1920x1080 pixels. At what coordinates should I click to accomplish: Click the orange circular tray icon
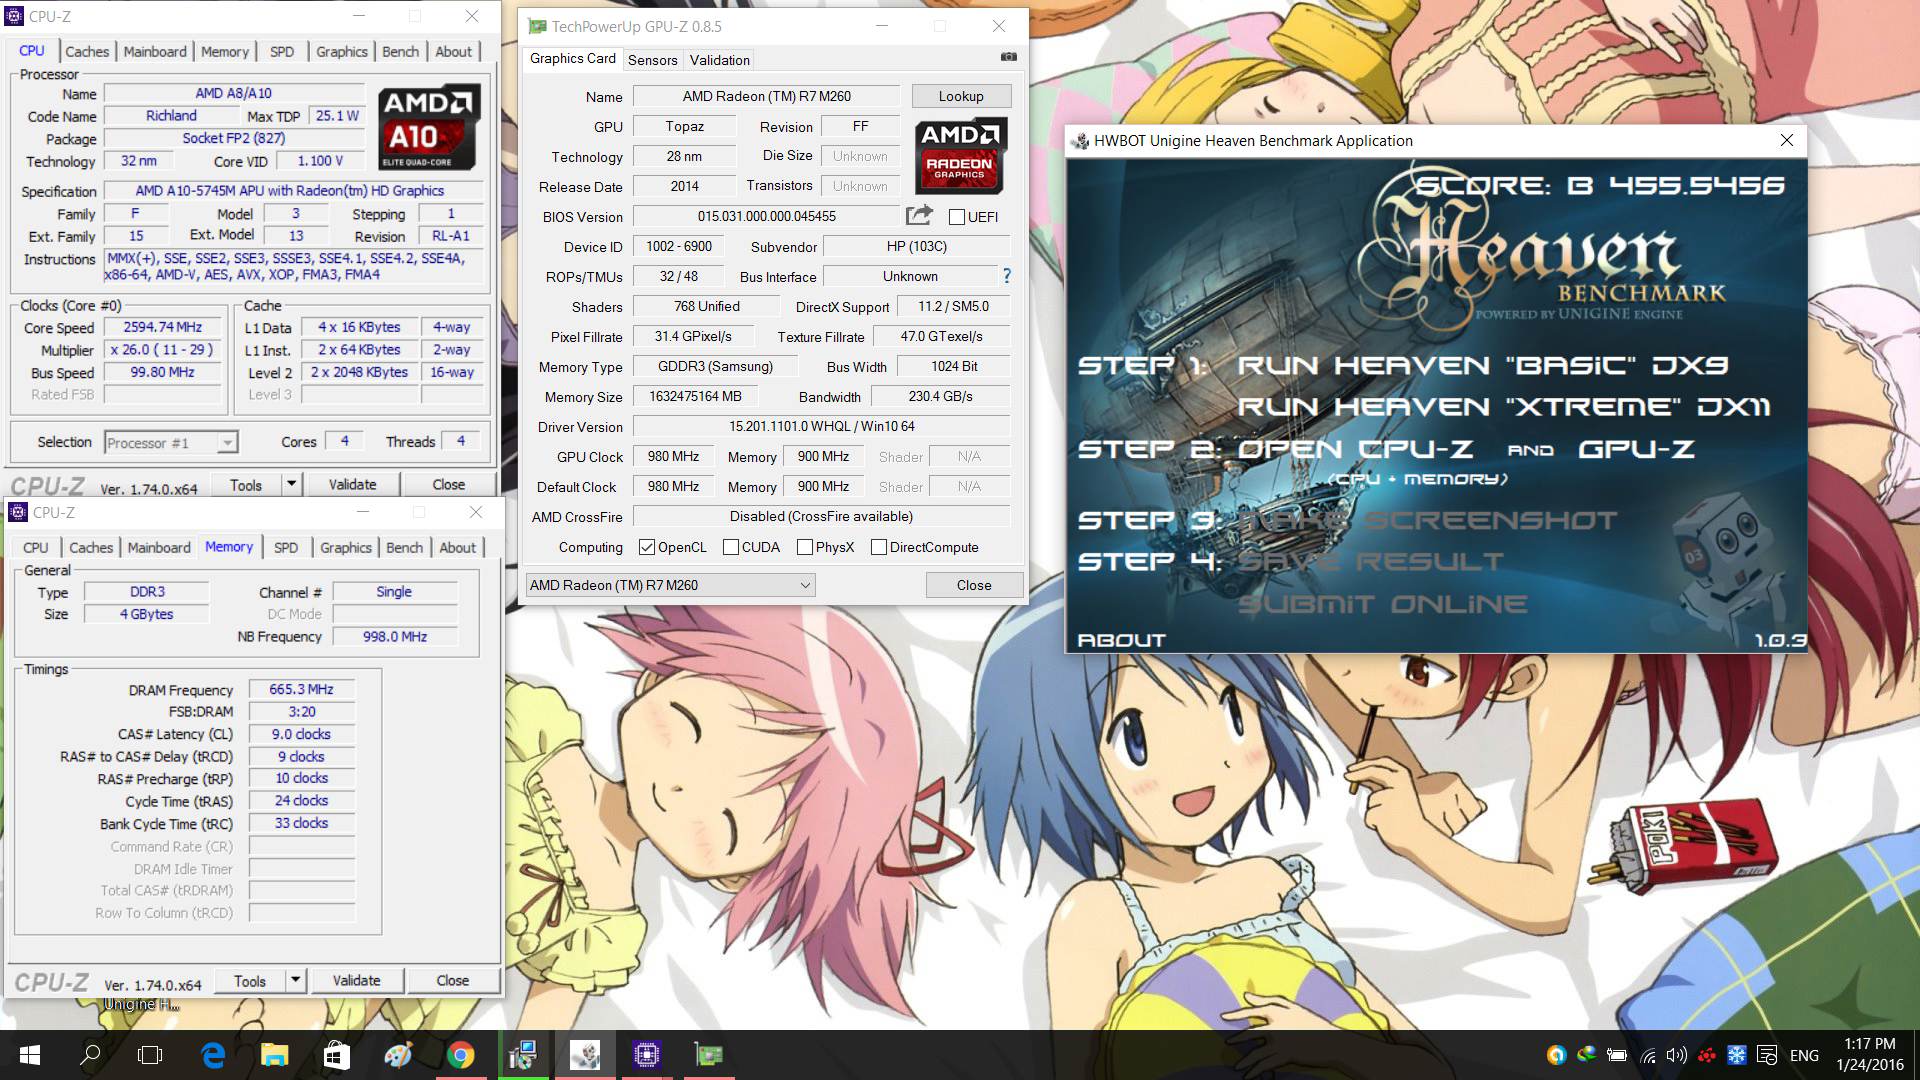click(x=1556, y=1055)
